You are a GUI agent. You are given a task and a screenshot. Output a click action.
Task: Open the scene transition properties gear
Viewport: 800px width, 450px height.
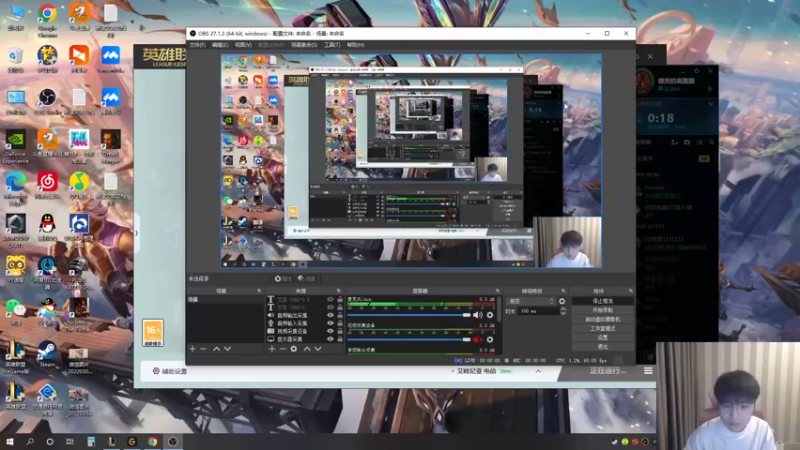click(x=562, y=302)
